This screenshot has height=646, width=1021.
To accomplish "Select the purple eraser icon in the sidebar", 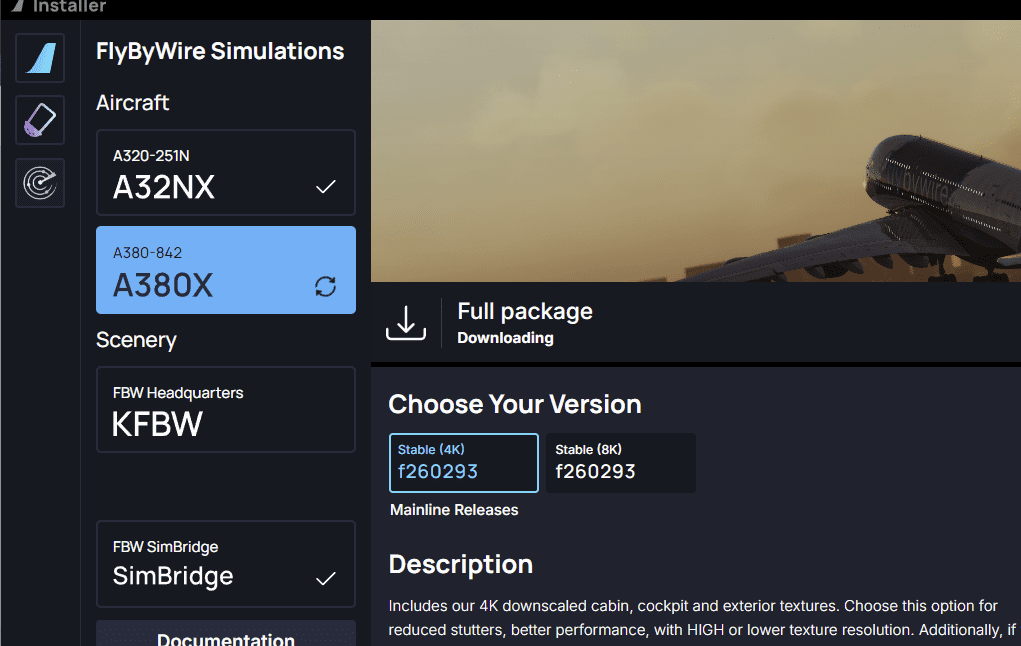I will pyautogui.click(x=40, y=120).
